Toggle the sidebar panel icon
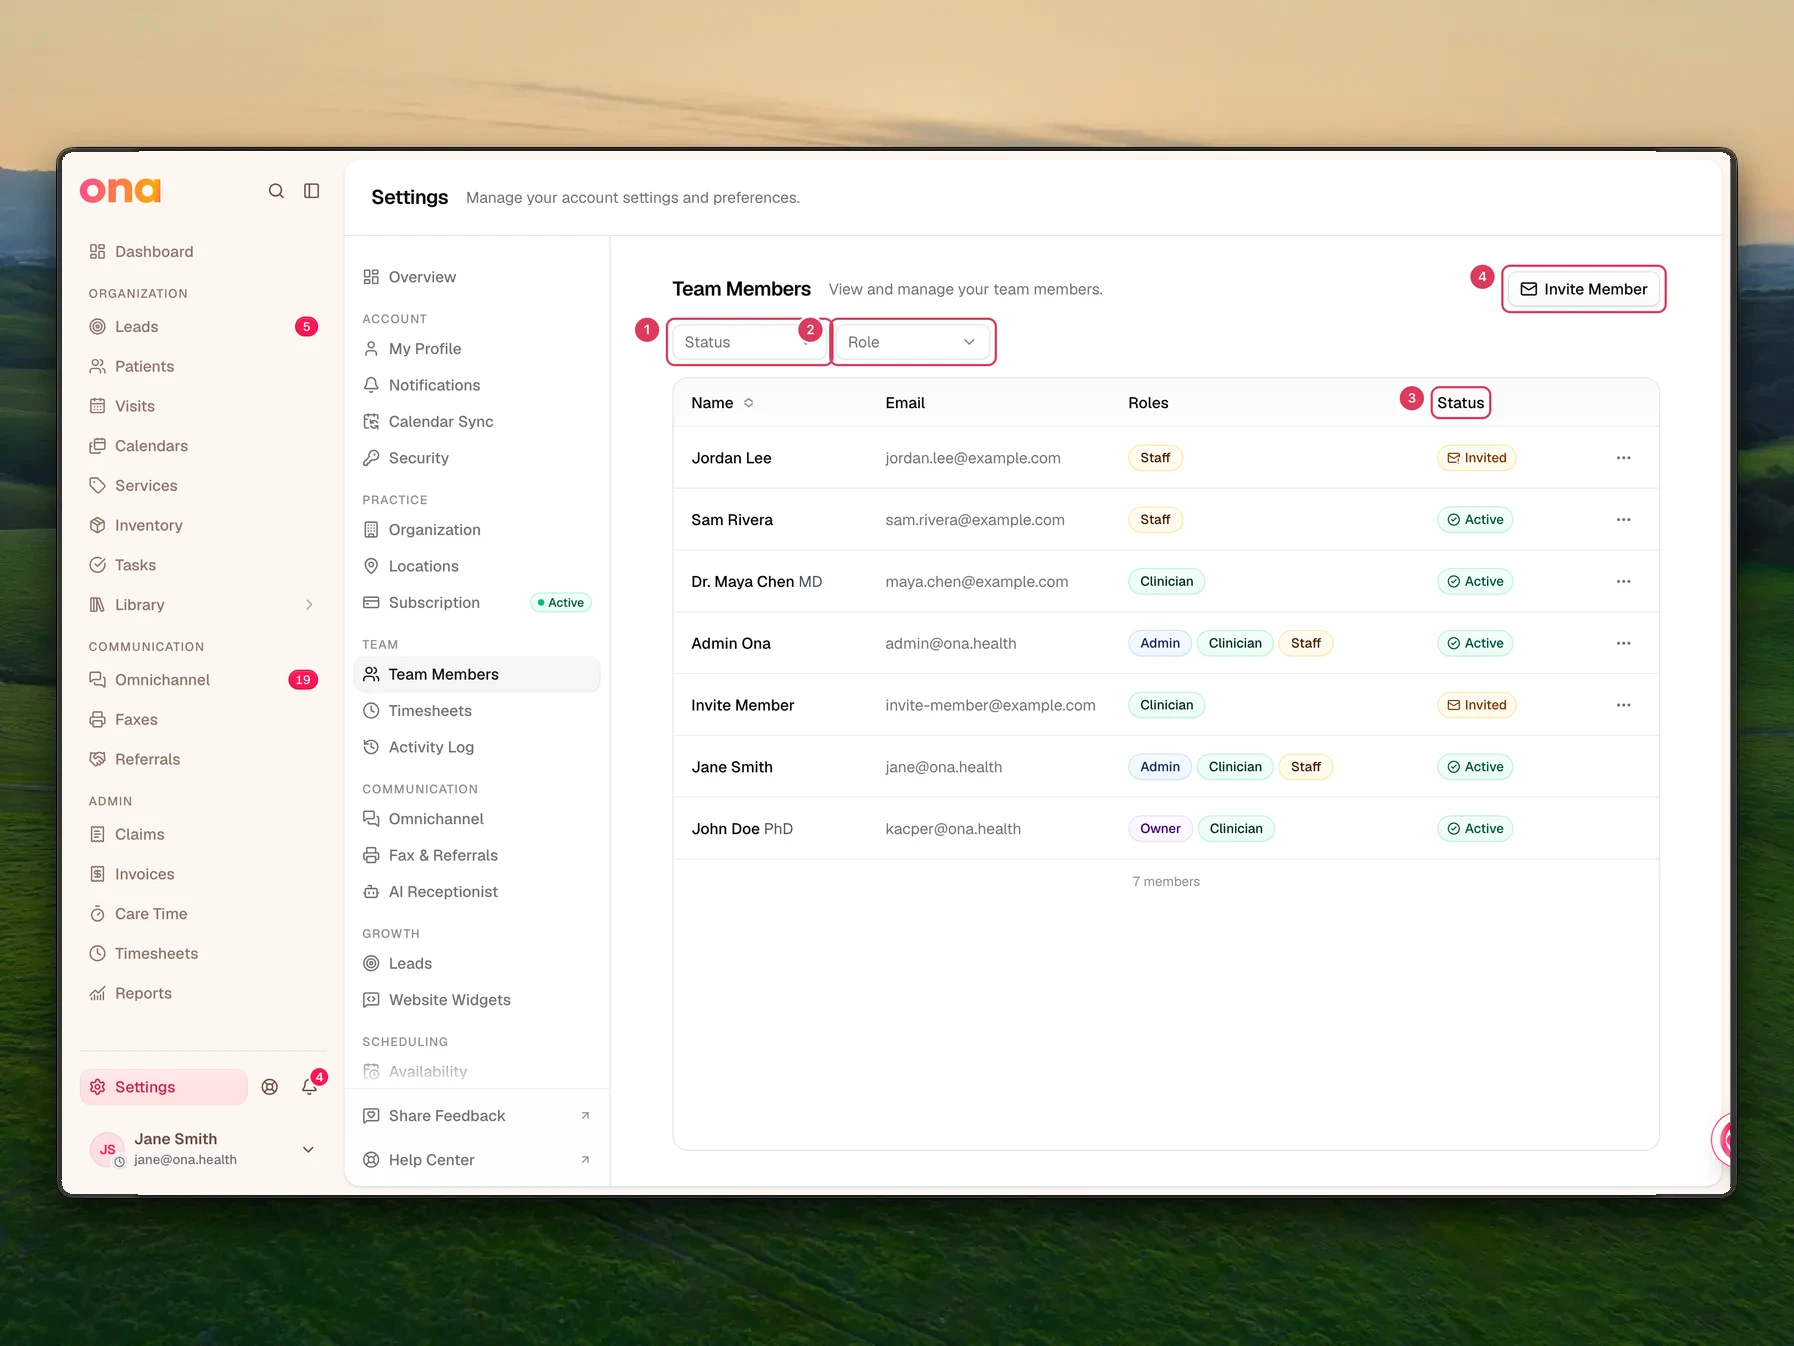 (x=312, y=191)
